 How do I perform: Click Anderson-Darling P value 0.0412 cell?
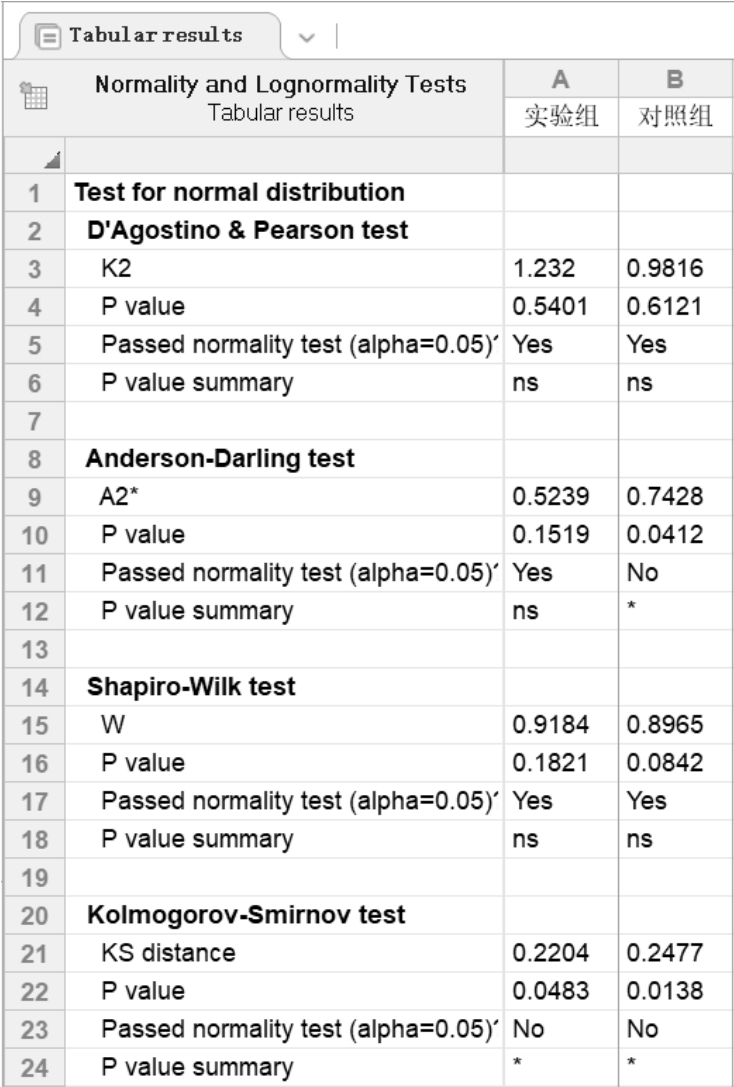[675, 534]
